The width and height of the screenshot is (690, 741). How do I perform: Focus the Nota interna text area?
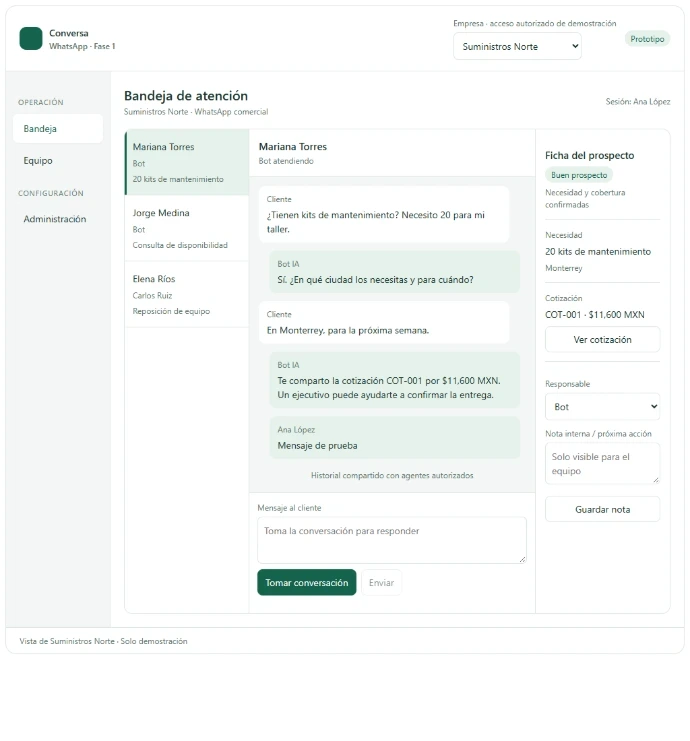[602, 464]
